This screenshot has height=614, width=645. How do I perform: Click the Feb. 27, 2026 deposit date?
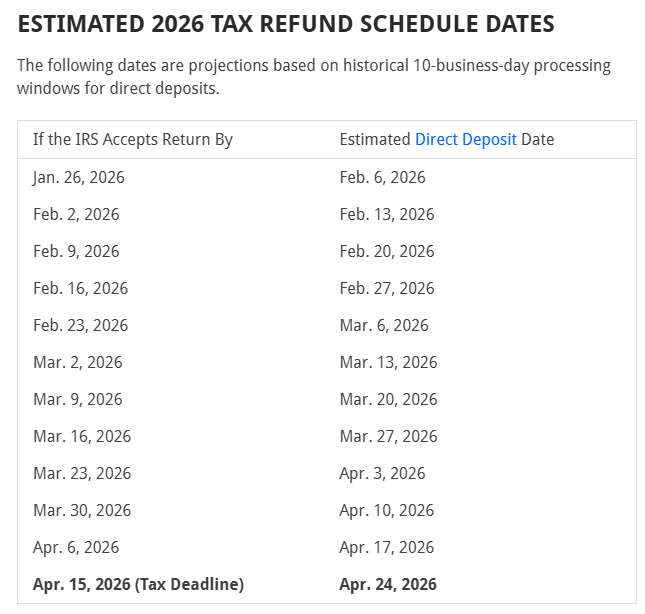coord(387,288)
